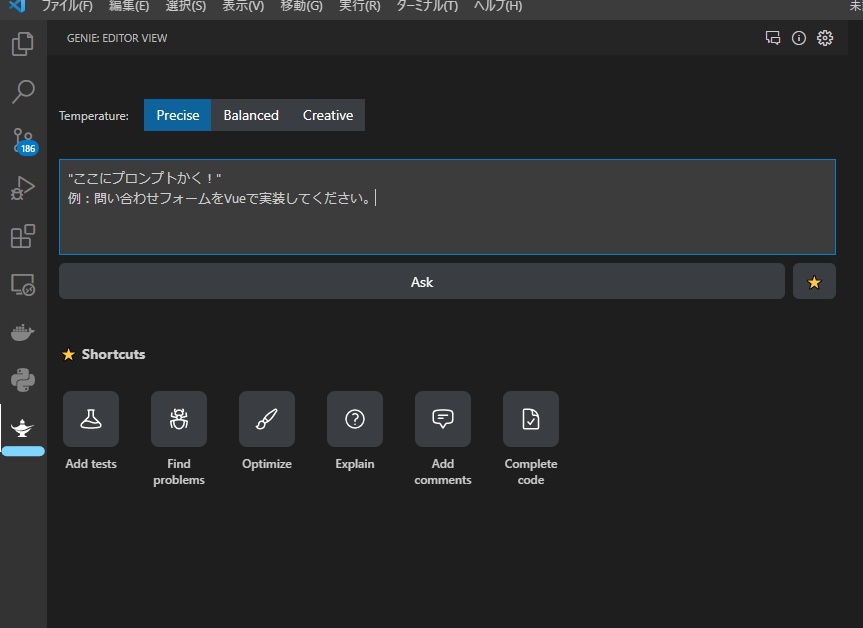Viewport: 863px width, 628px height.
Task: Open the Remote Explorer view
Action: pos(23,285)
